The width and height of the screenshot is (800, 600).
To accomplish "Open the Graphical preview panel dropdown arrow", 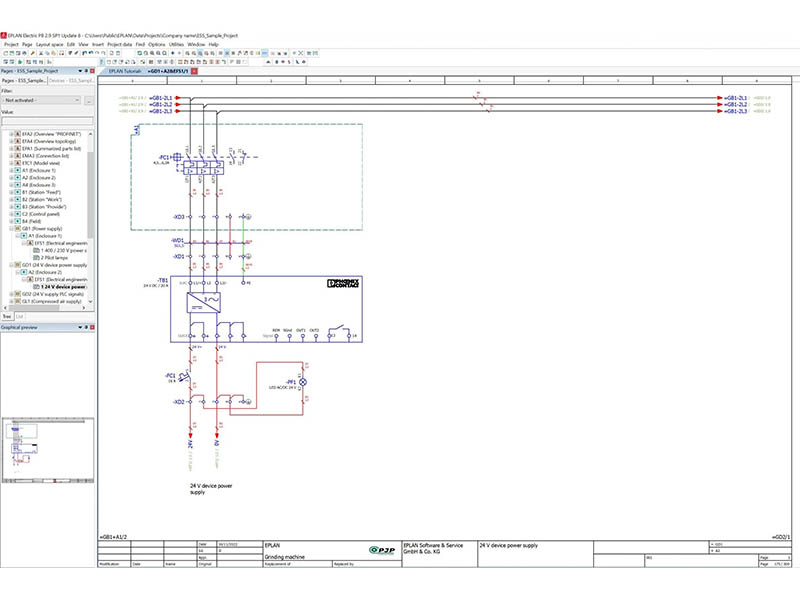I will (x=80, y=327).
